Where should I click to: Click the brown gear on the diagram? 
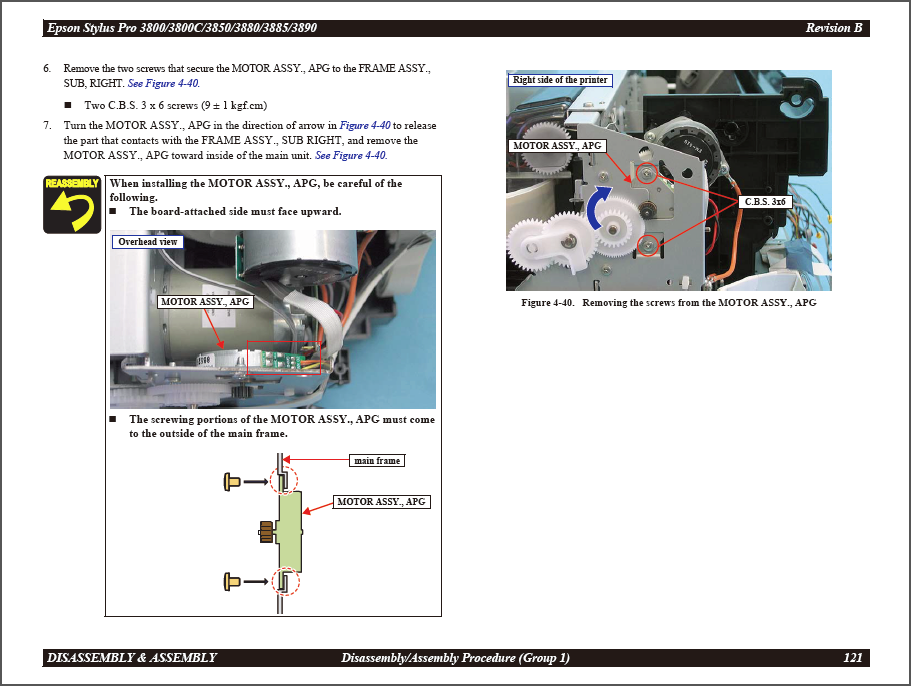pyautogui.click(x=266, y=532)
